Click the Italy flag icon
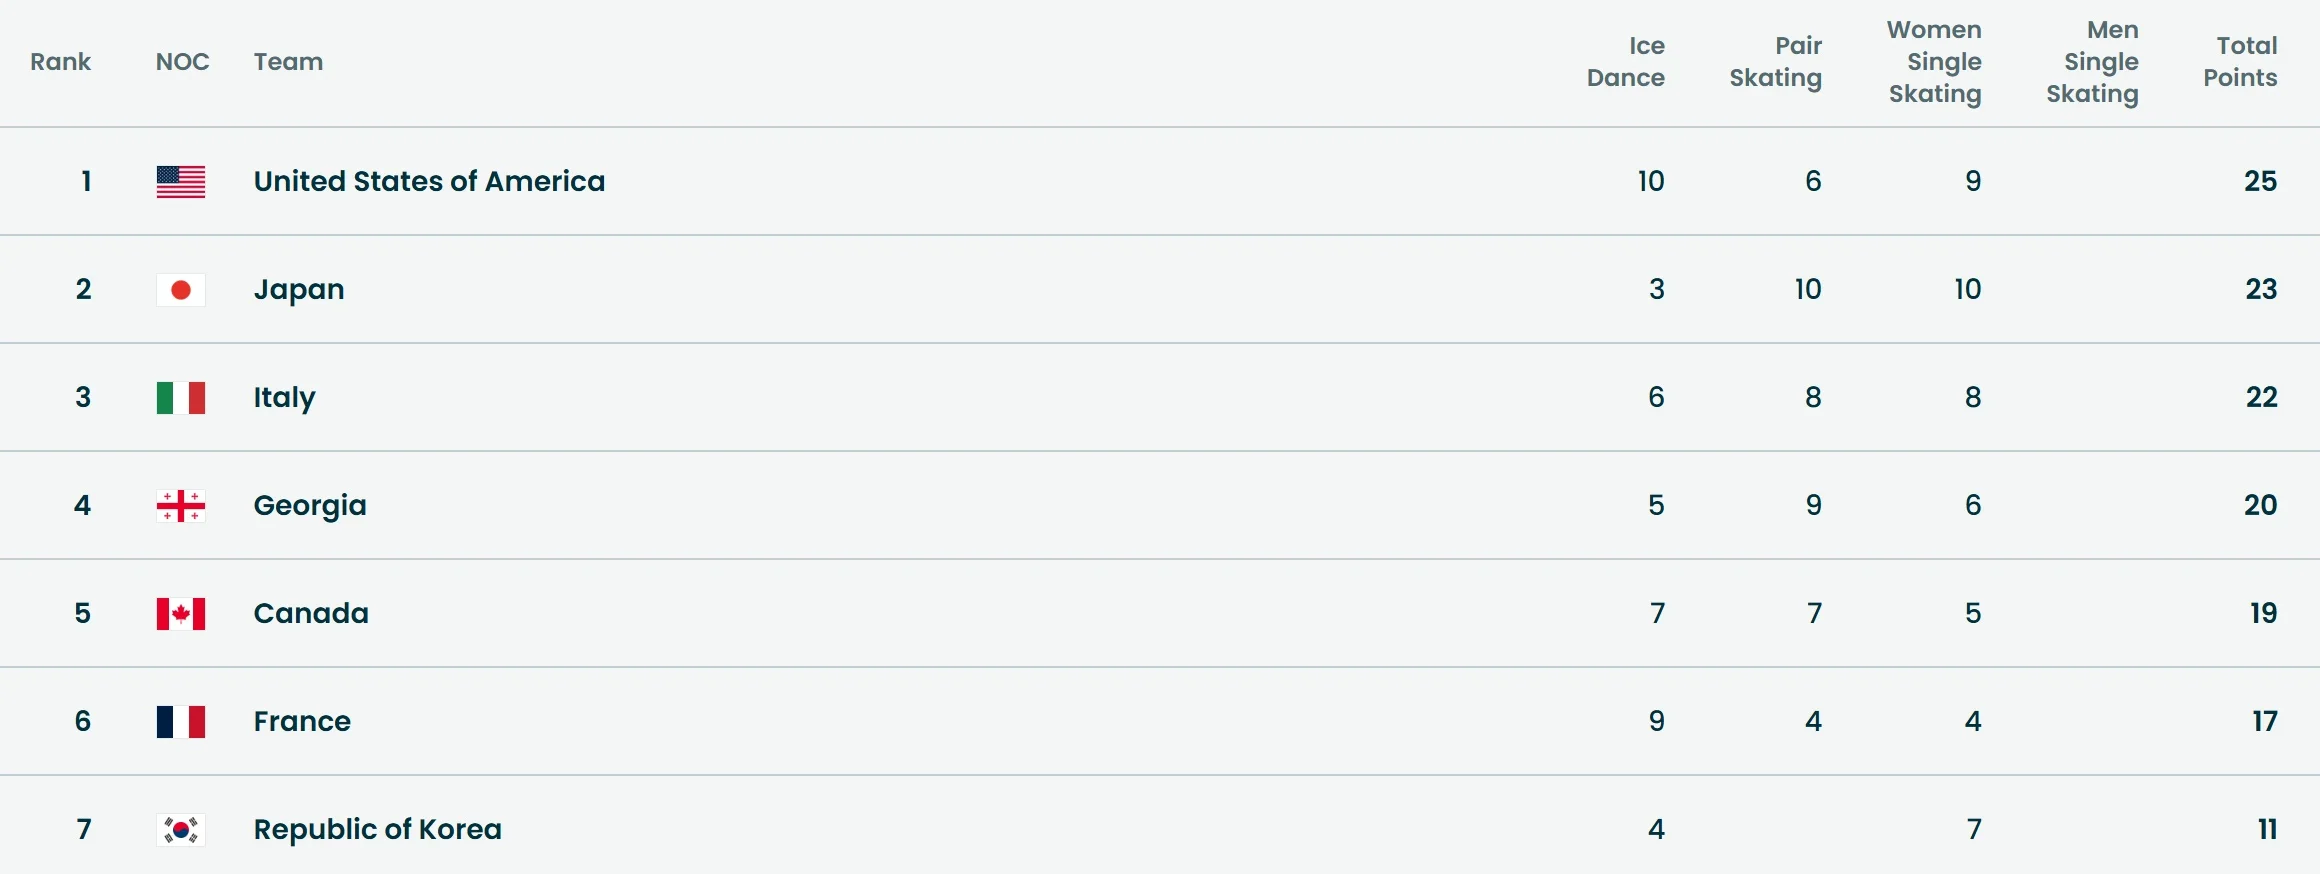This screenshot has width=2320, height=874. 181,397
